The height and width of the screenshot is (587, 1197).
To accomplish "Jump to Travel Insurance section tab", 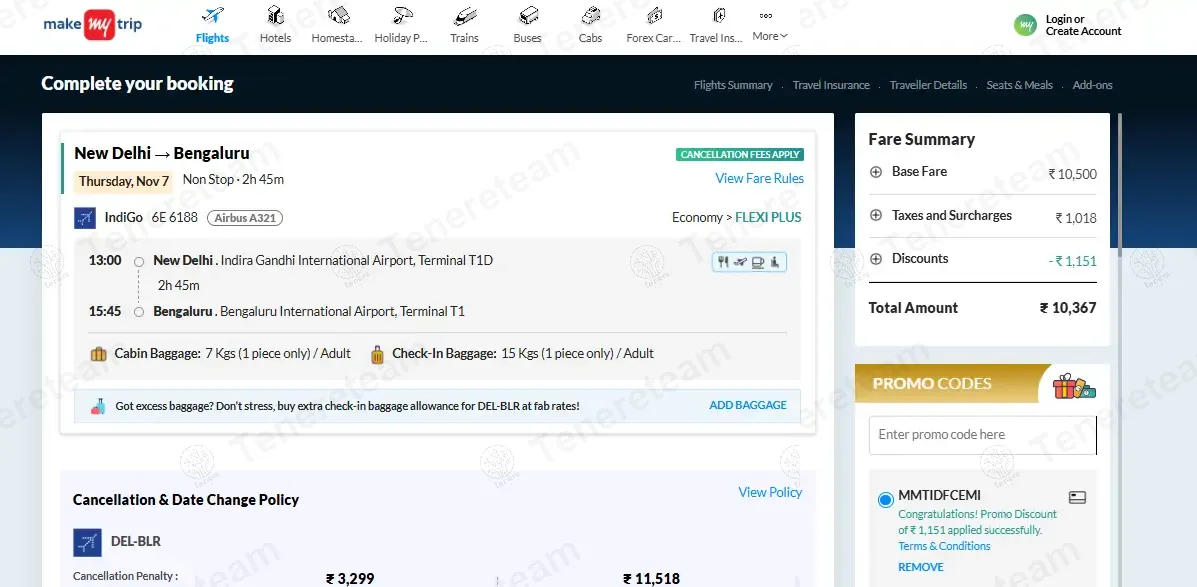I will point(830,85).
